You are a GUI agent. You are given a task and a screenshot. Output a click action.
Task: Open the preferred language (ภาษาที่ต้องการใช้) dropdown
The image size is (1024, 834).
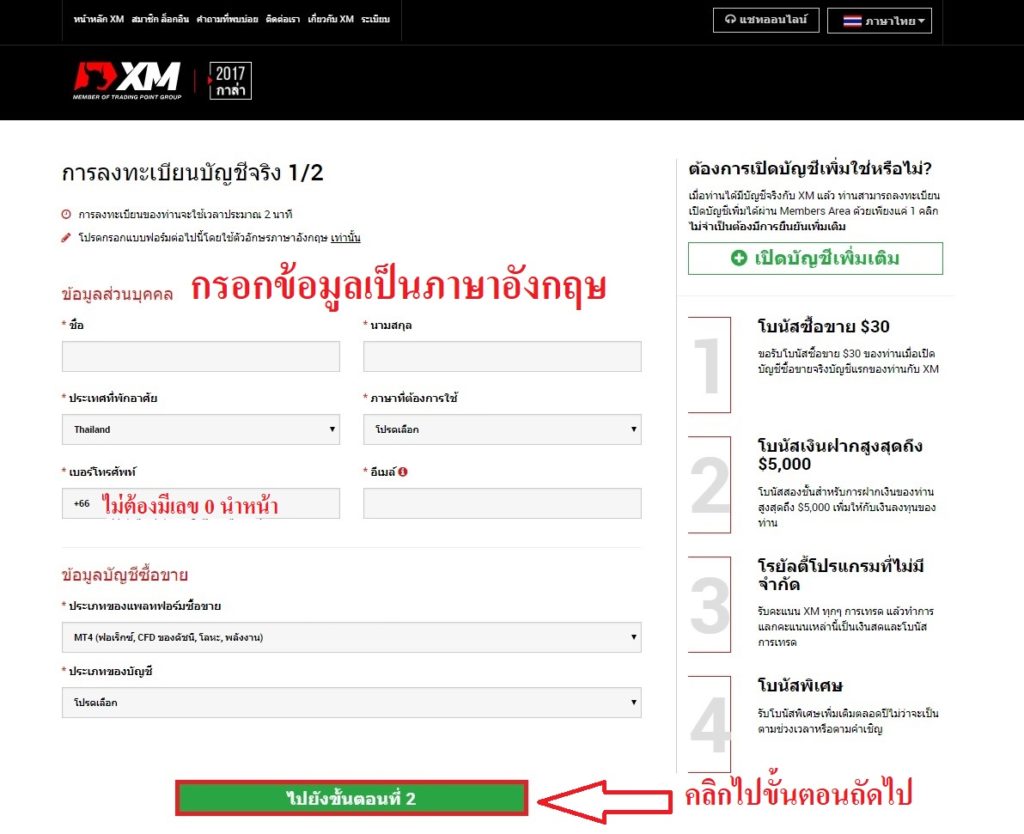502,429
